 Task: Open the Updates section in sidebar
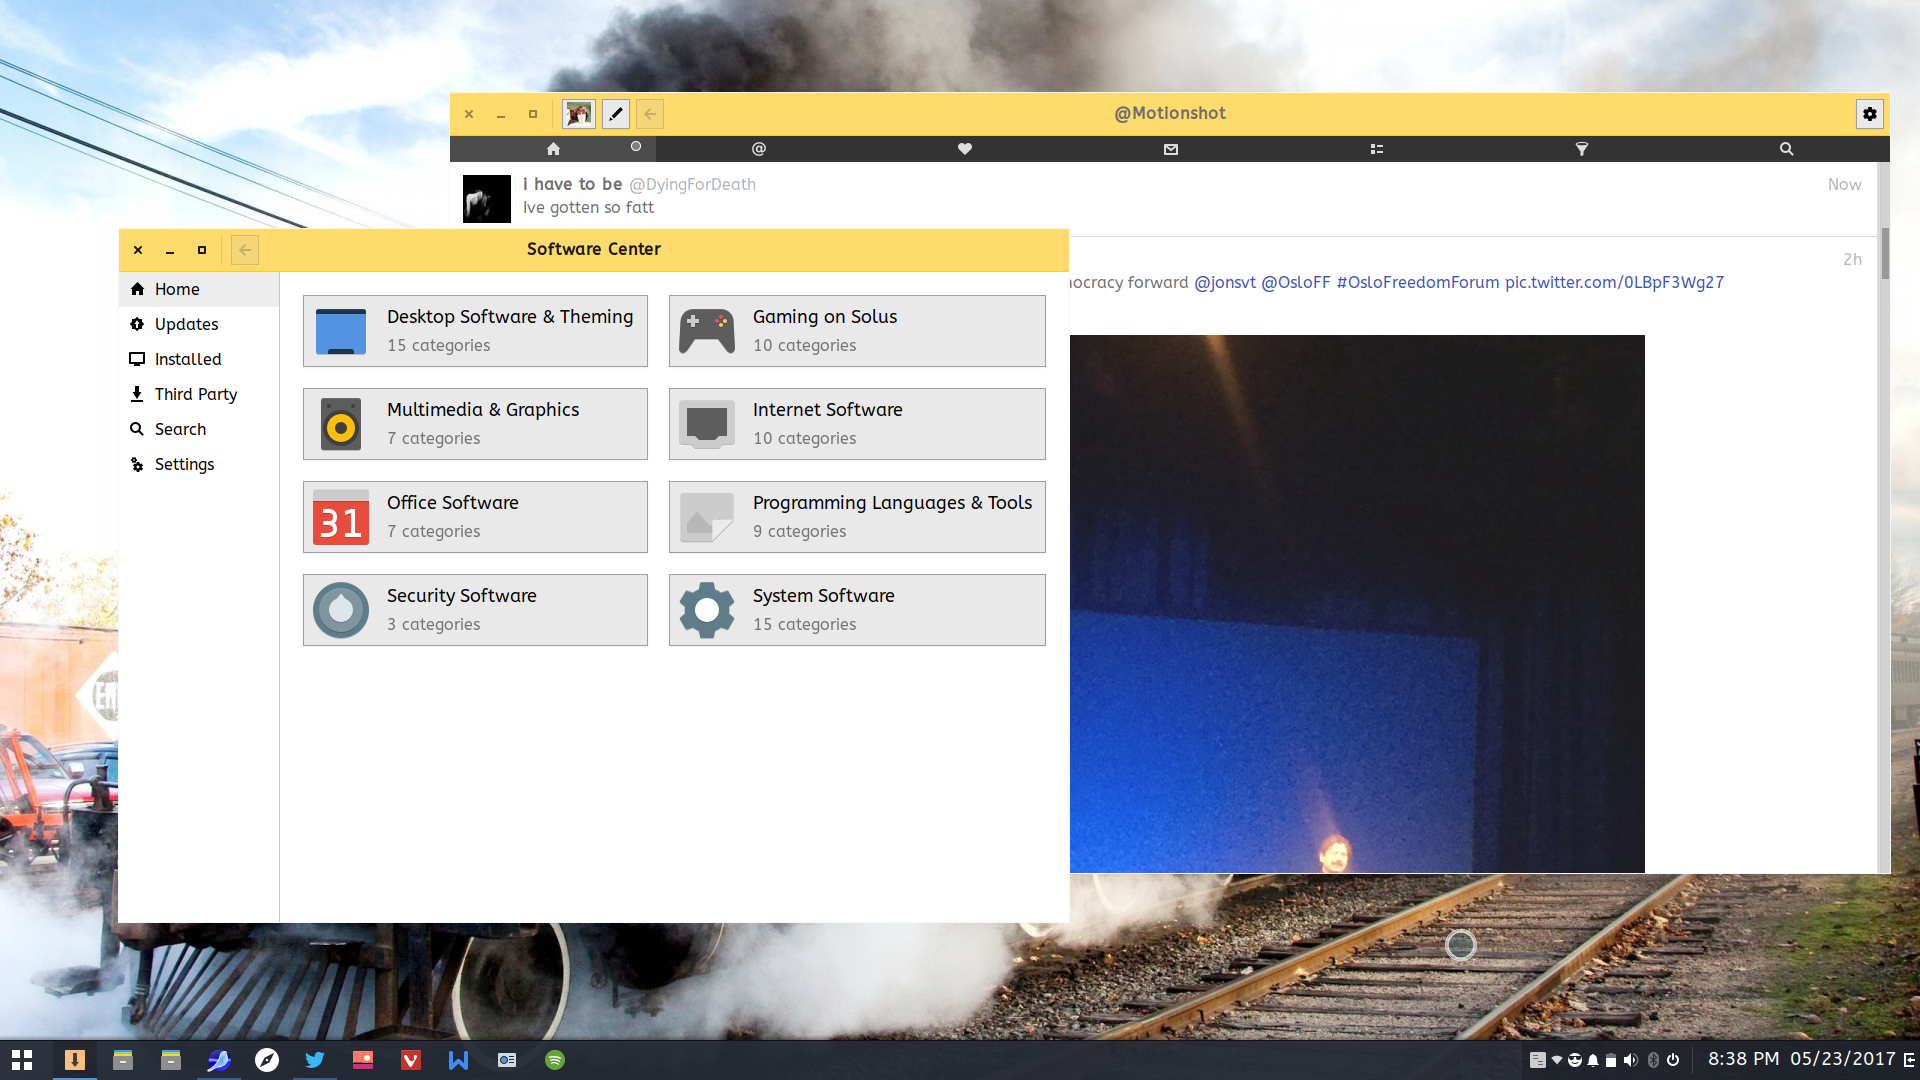pyautogui.click(x=186, y=324)
